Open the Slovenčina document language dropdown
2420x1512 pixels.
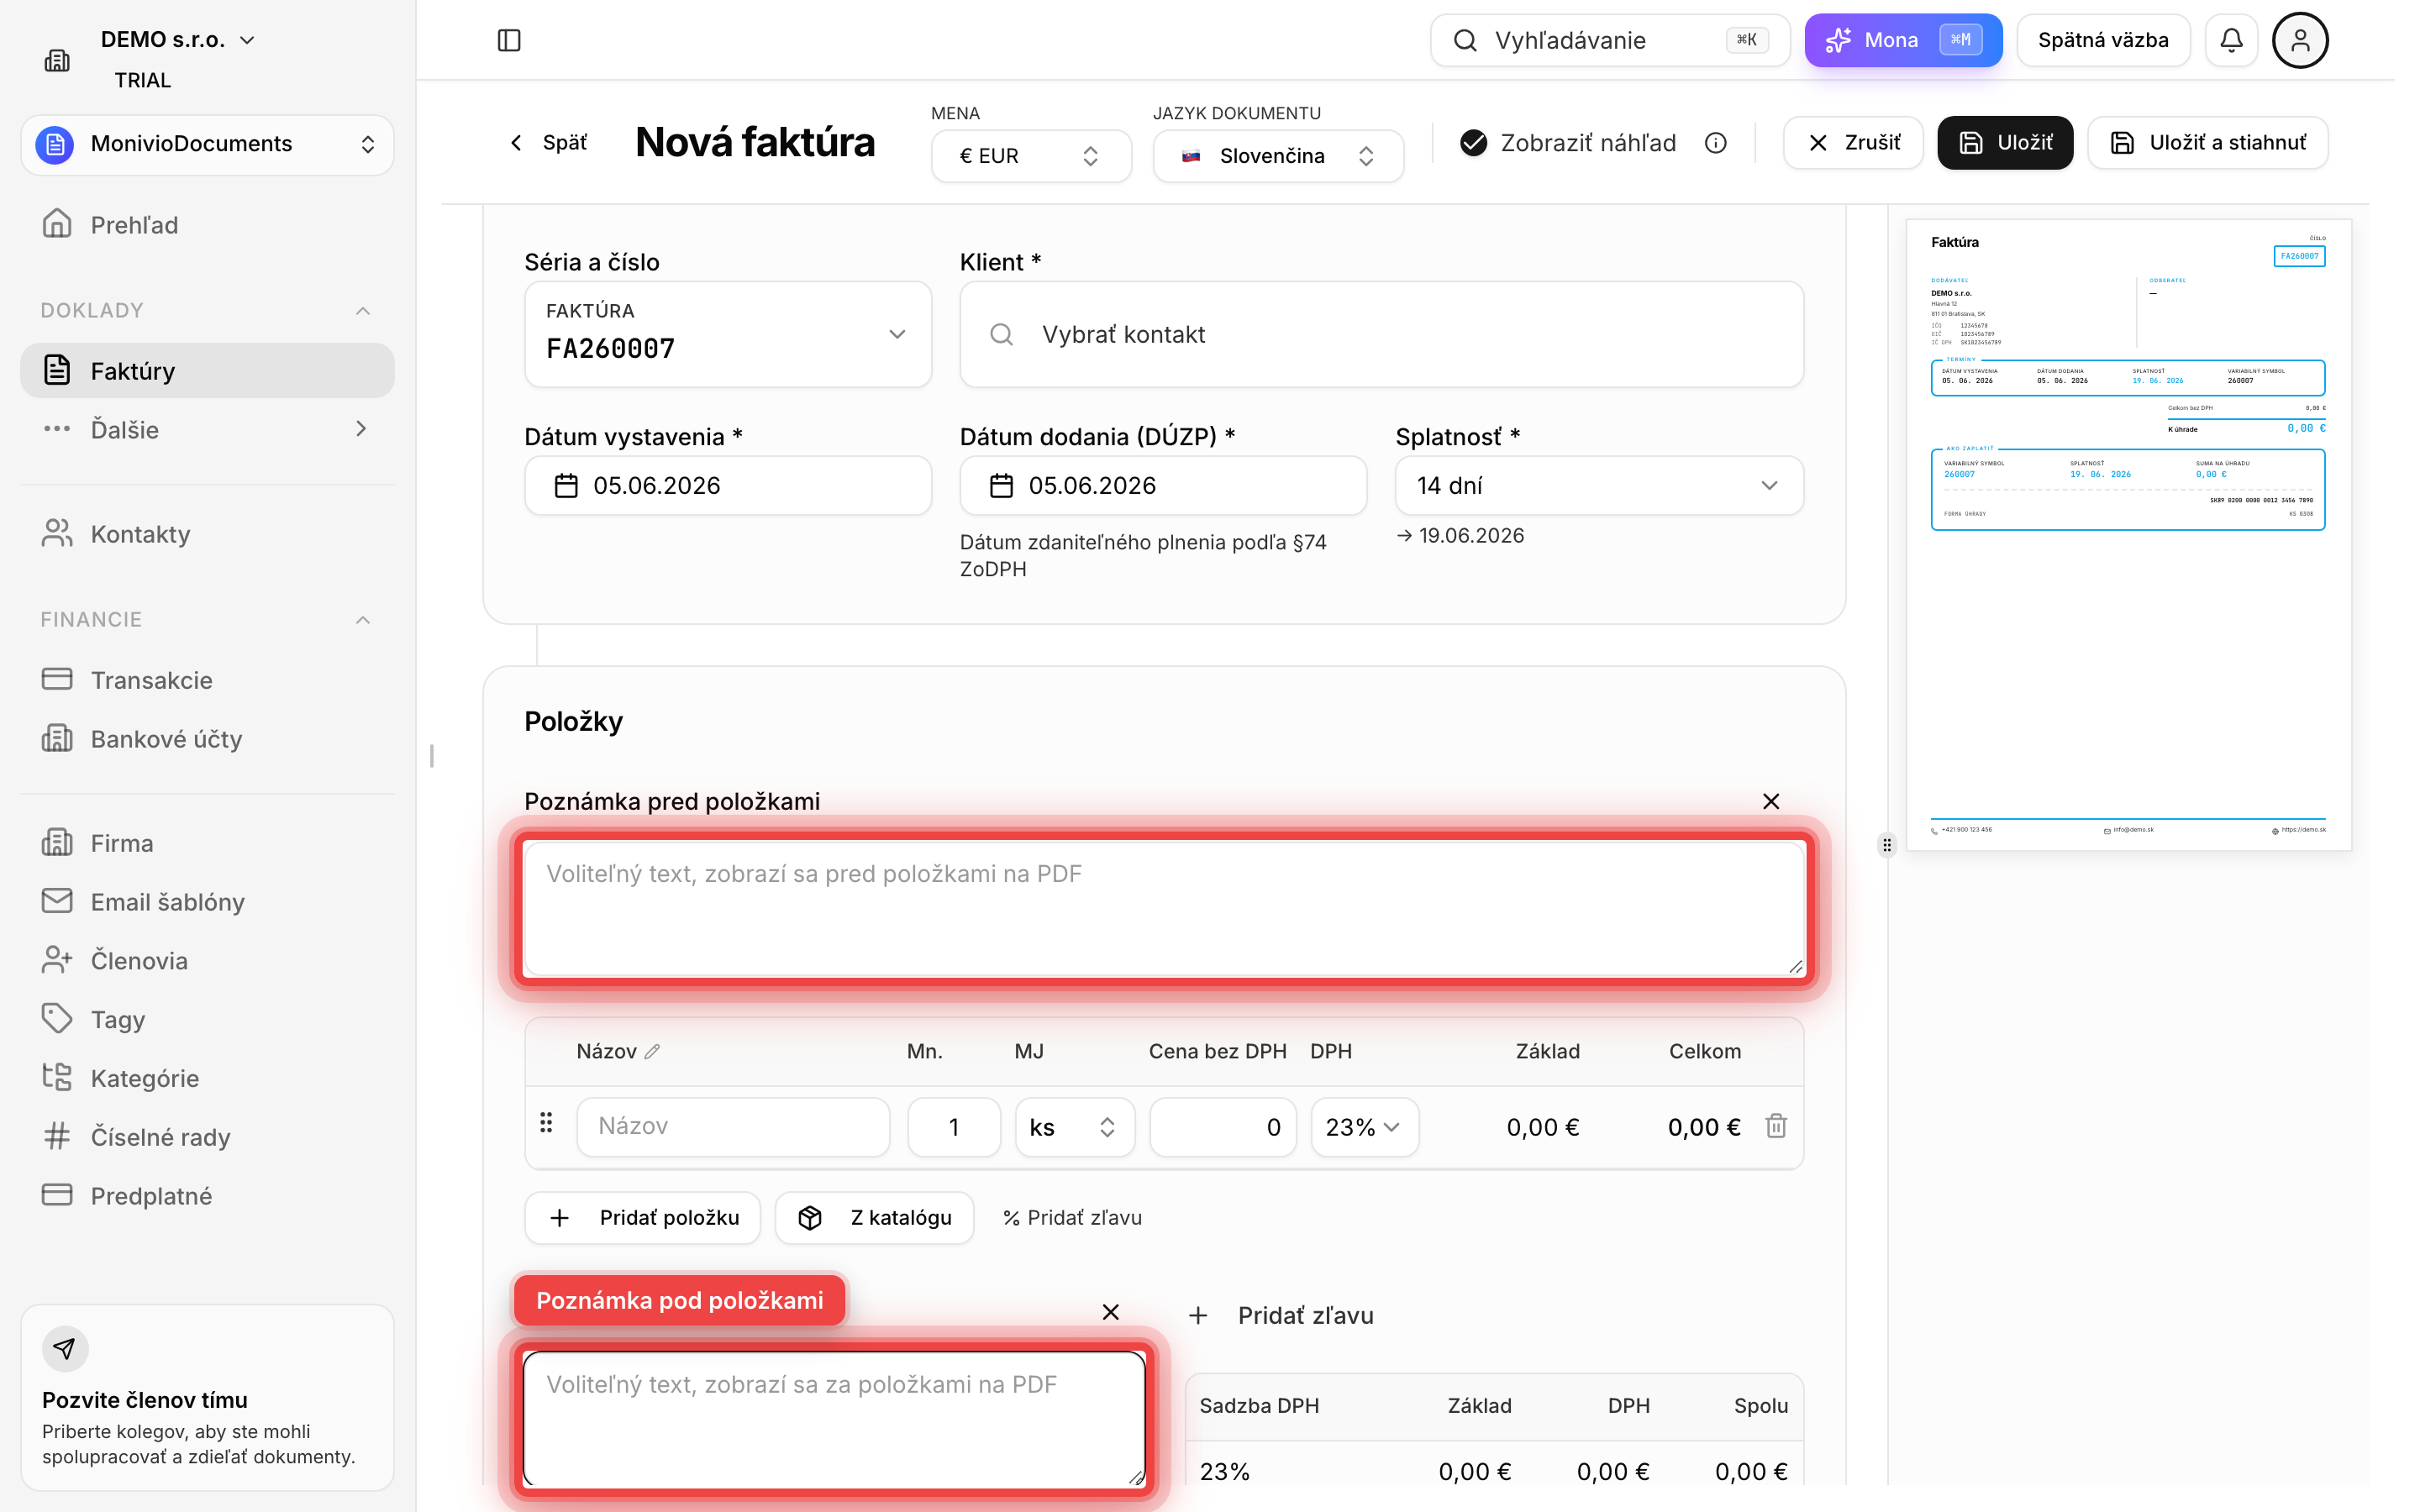1278,156
